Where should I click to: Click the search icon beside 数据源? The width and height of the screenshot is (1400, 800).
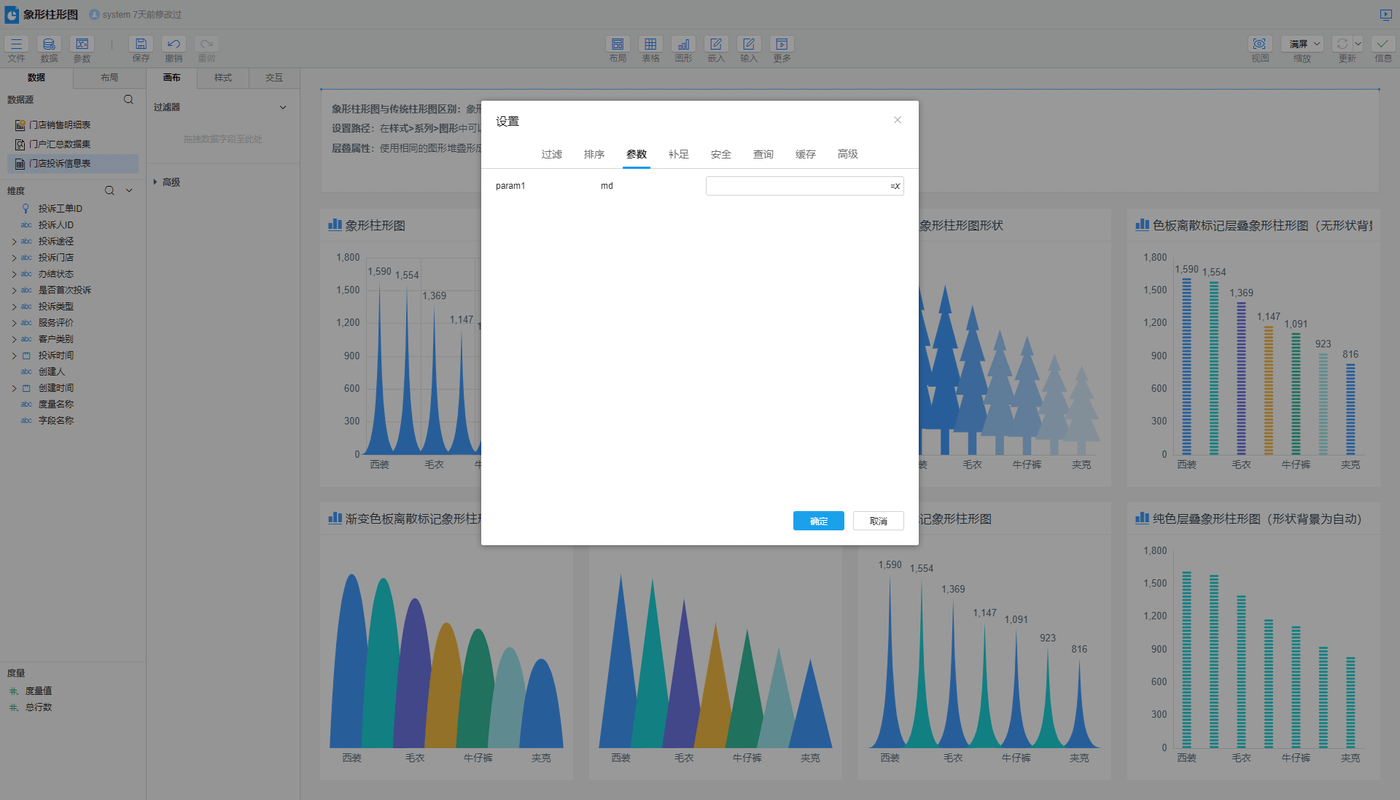point(128,100)
